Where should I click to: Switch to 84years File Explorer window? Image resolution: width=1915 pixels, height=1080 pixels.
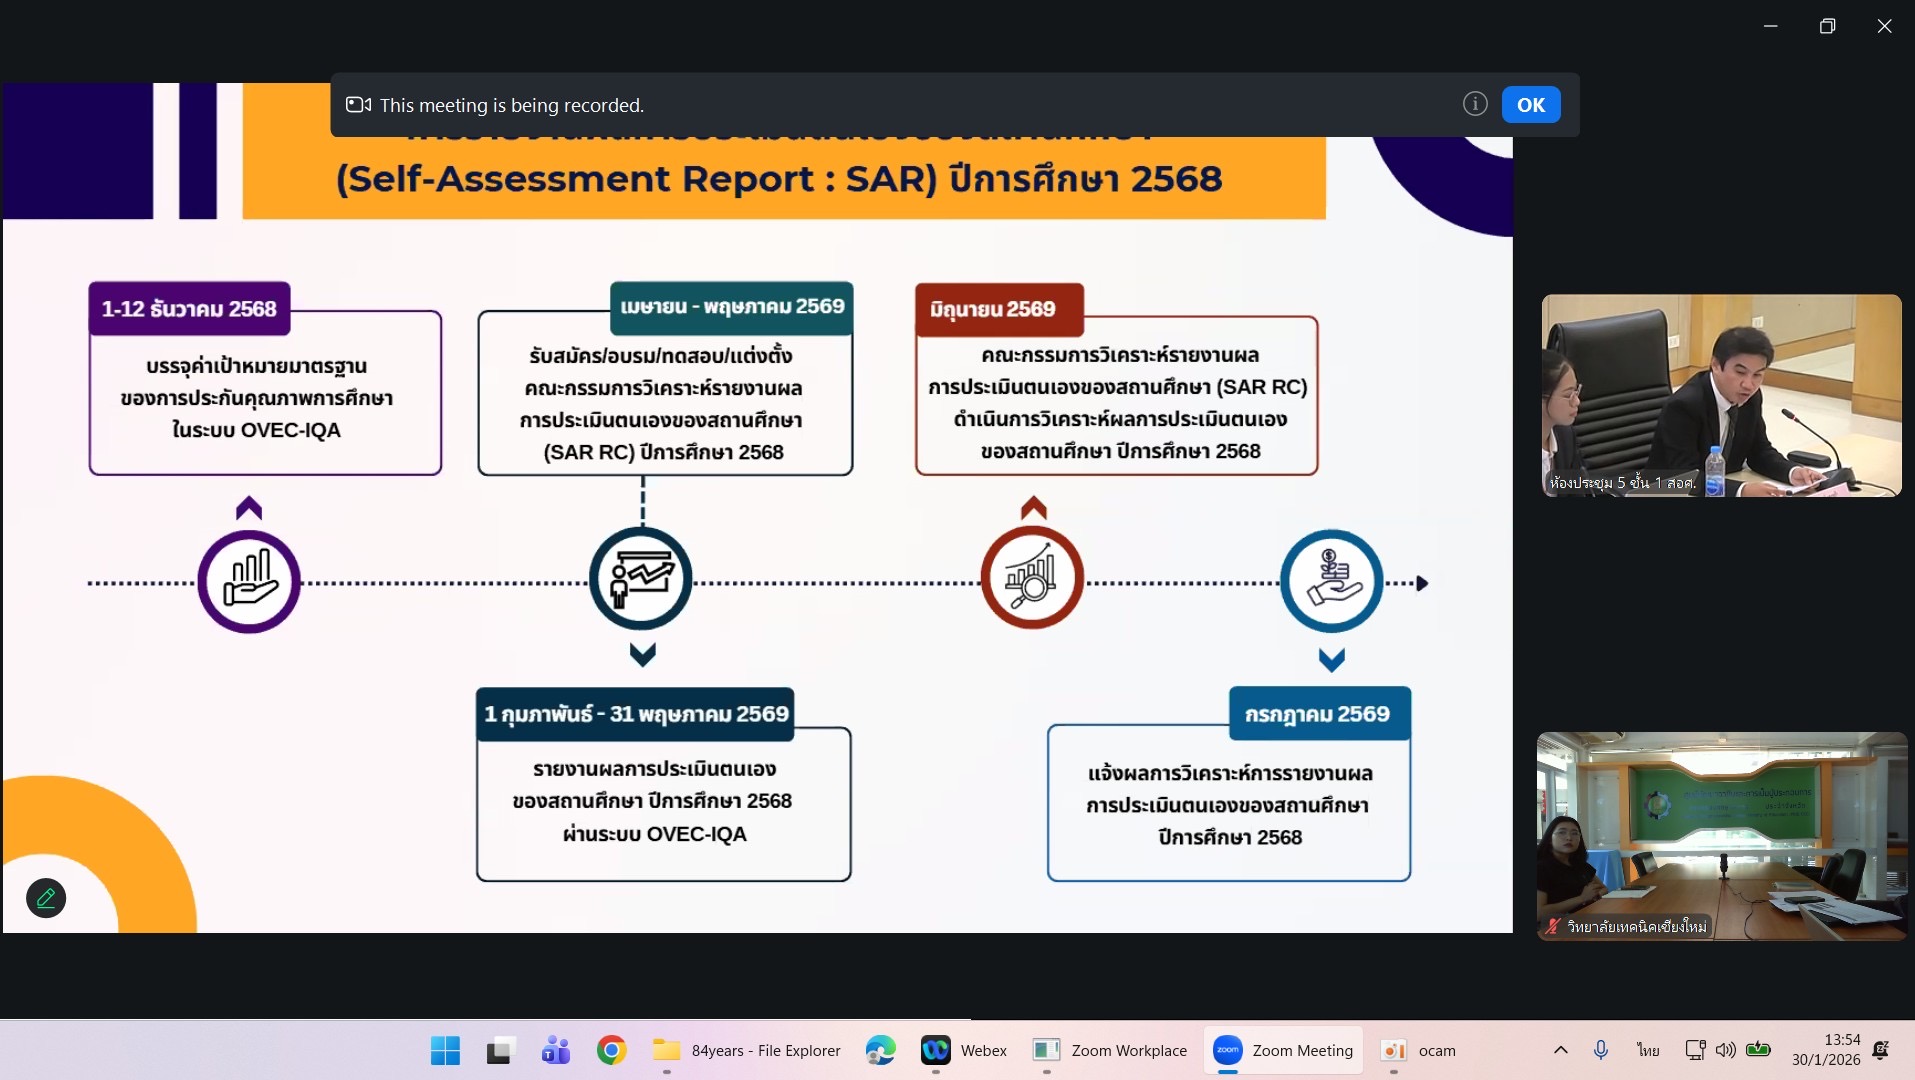(747, 1050)
